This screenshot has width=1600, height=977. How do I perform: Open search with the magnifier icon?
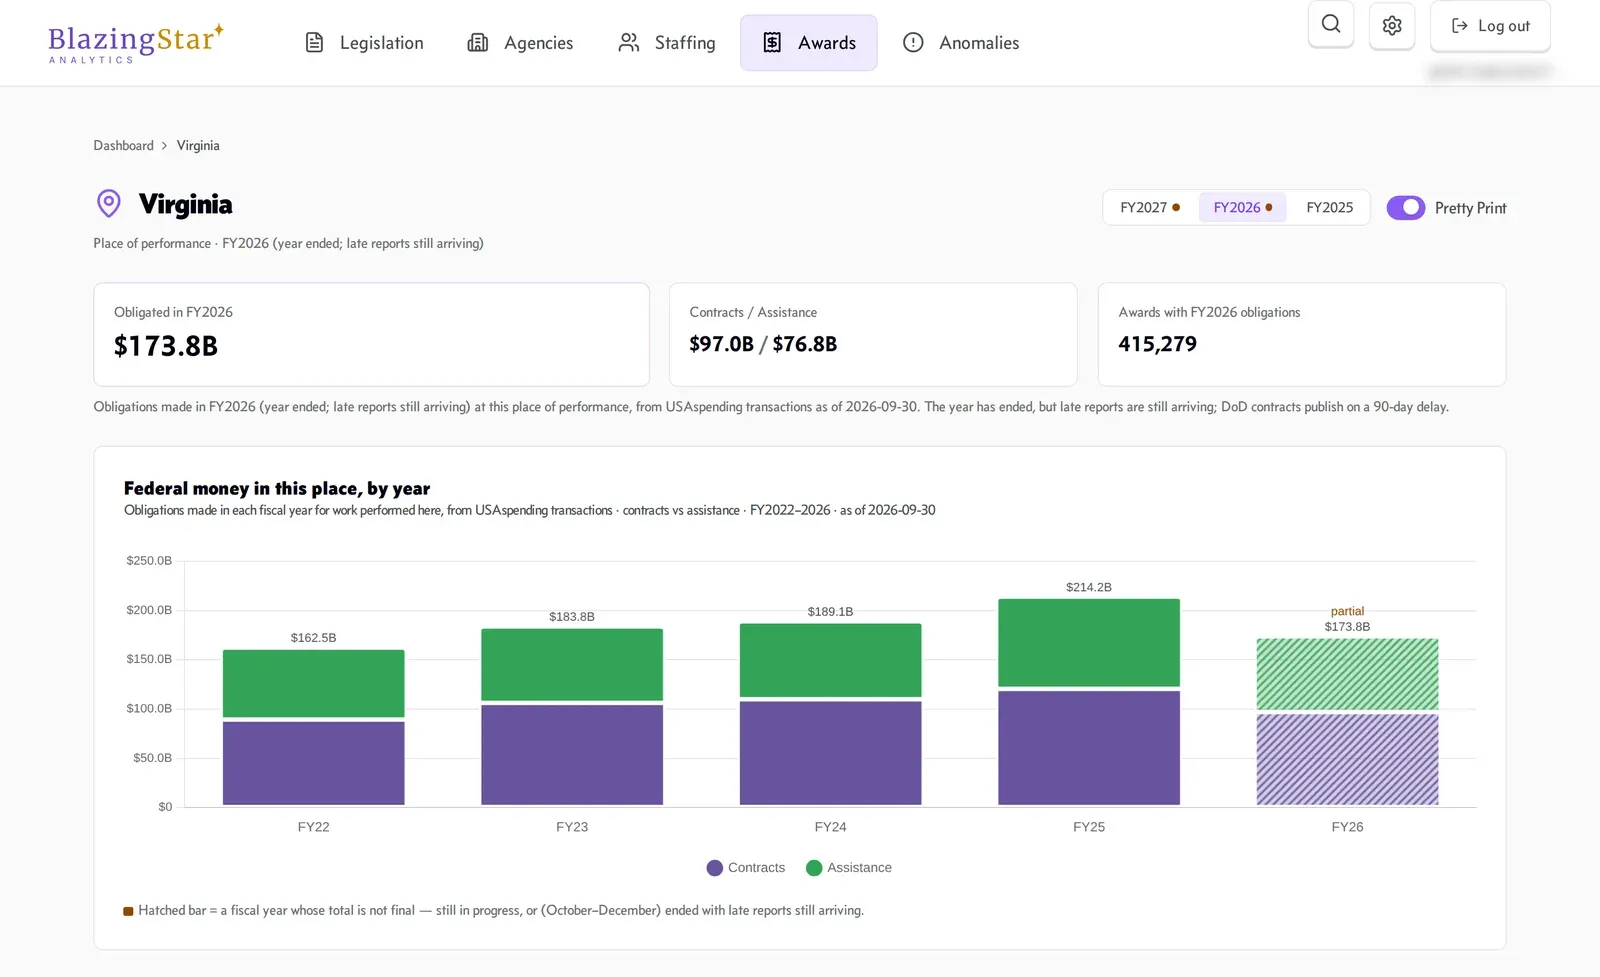[x=1331, y=24]
